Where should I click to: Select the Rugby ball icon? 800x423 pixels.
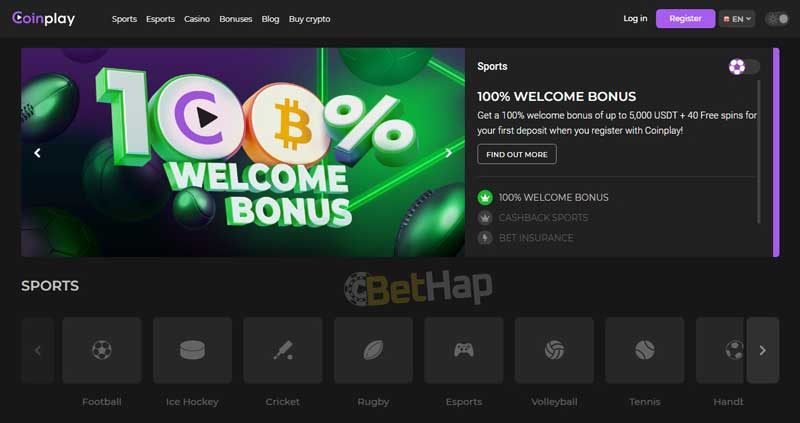coord(373,350)
